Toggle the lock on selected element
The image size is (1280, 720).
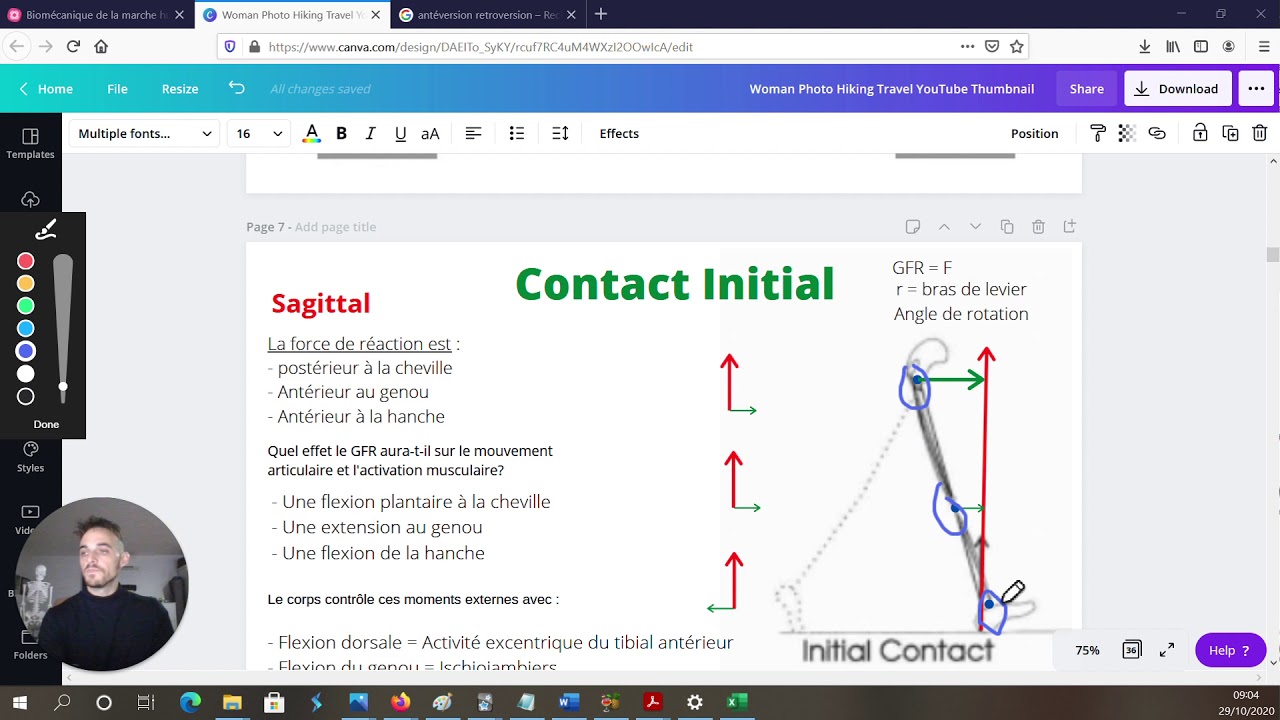click(x=1200, y=133)
